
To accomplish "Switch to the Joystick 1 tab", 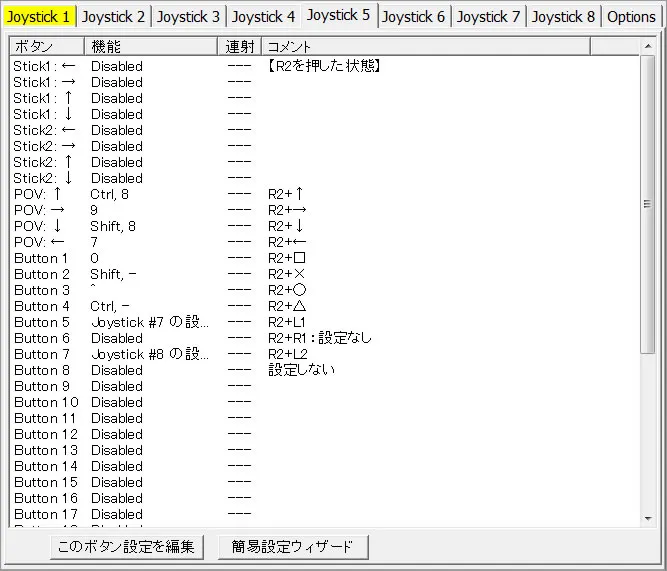I will tap(39, 16).
